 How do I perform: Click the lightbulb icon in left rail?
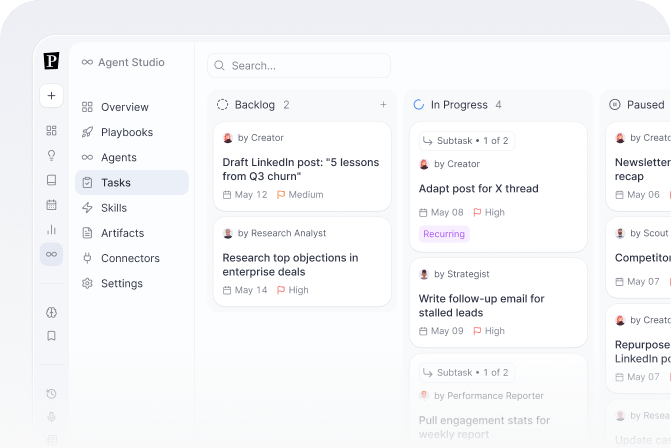pyautogui.click(x=51, y=155)
